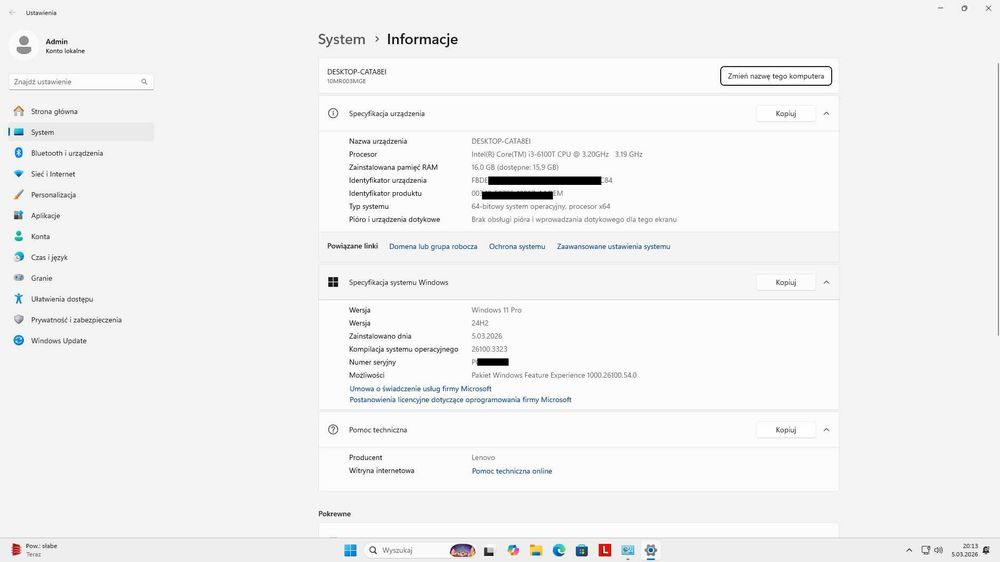Click the Settings gear taskbar icon
Image resolution: width=1000 pixels, height=562 pixels.
pos(651,551)
